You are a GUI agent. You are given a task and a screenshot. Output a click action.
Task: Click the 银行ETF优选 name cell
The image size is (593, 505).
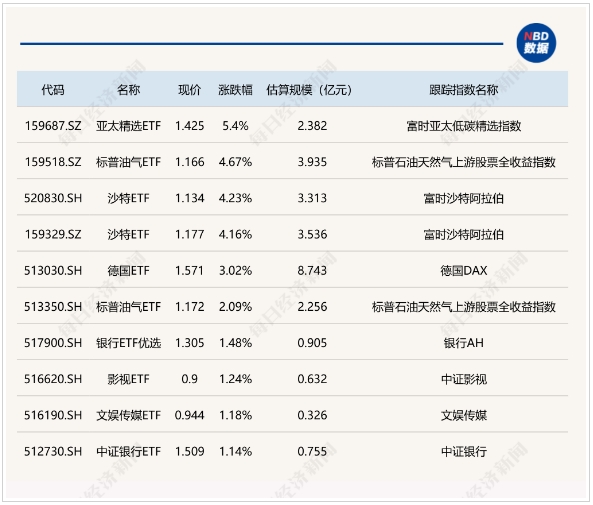pyautogui.click(x=129, y=343)
